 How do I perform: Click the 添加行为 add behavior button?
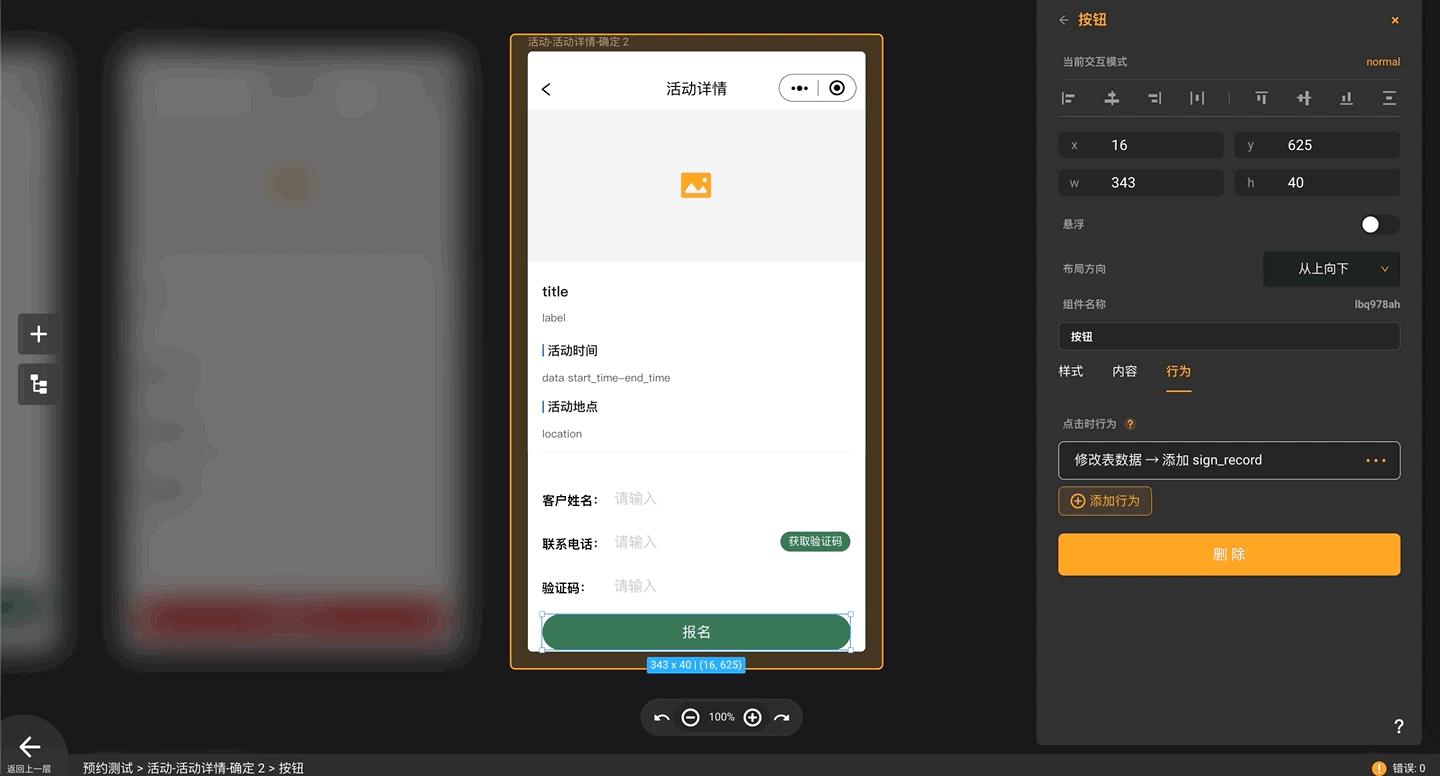[1104, 501]
